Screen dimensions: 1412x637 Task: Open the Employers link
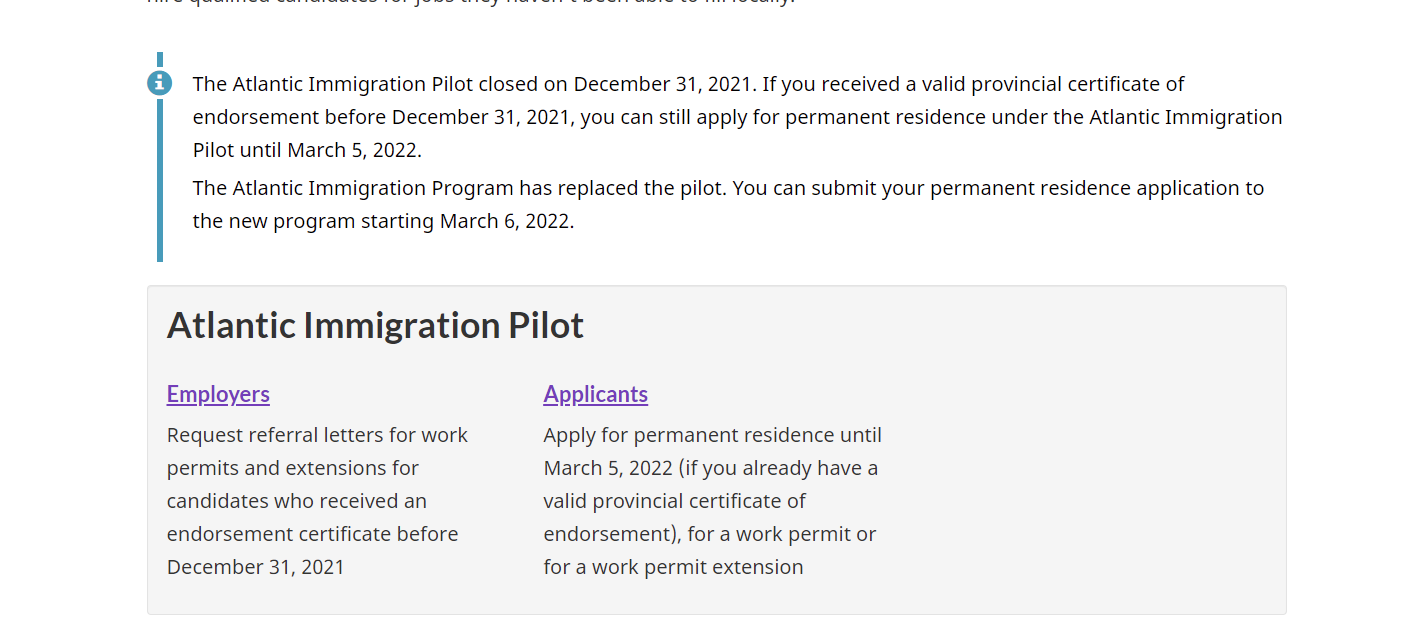[x=218, y=394]
